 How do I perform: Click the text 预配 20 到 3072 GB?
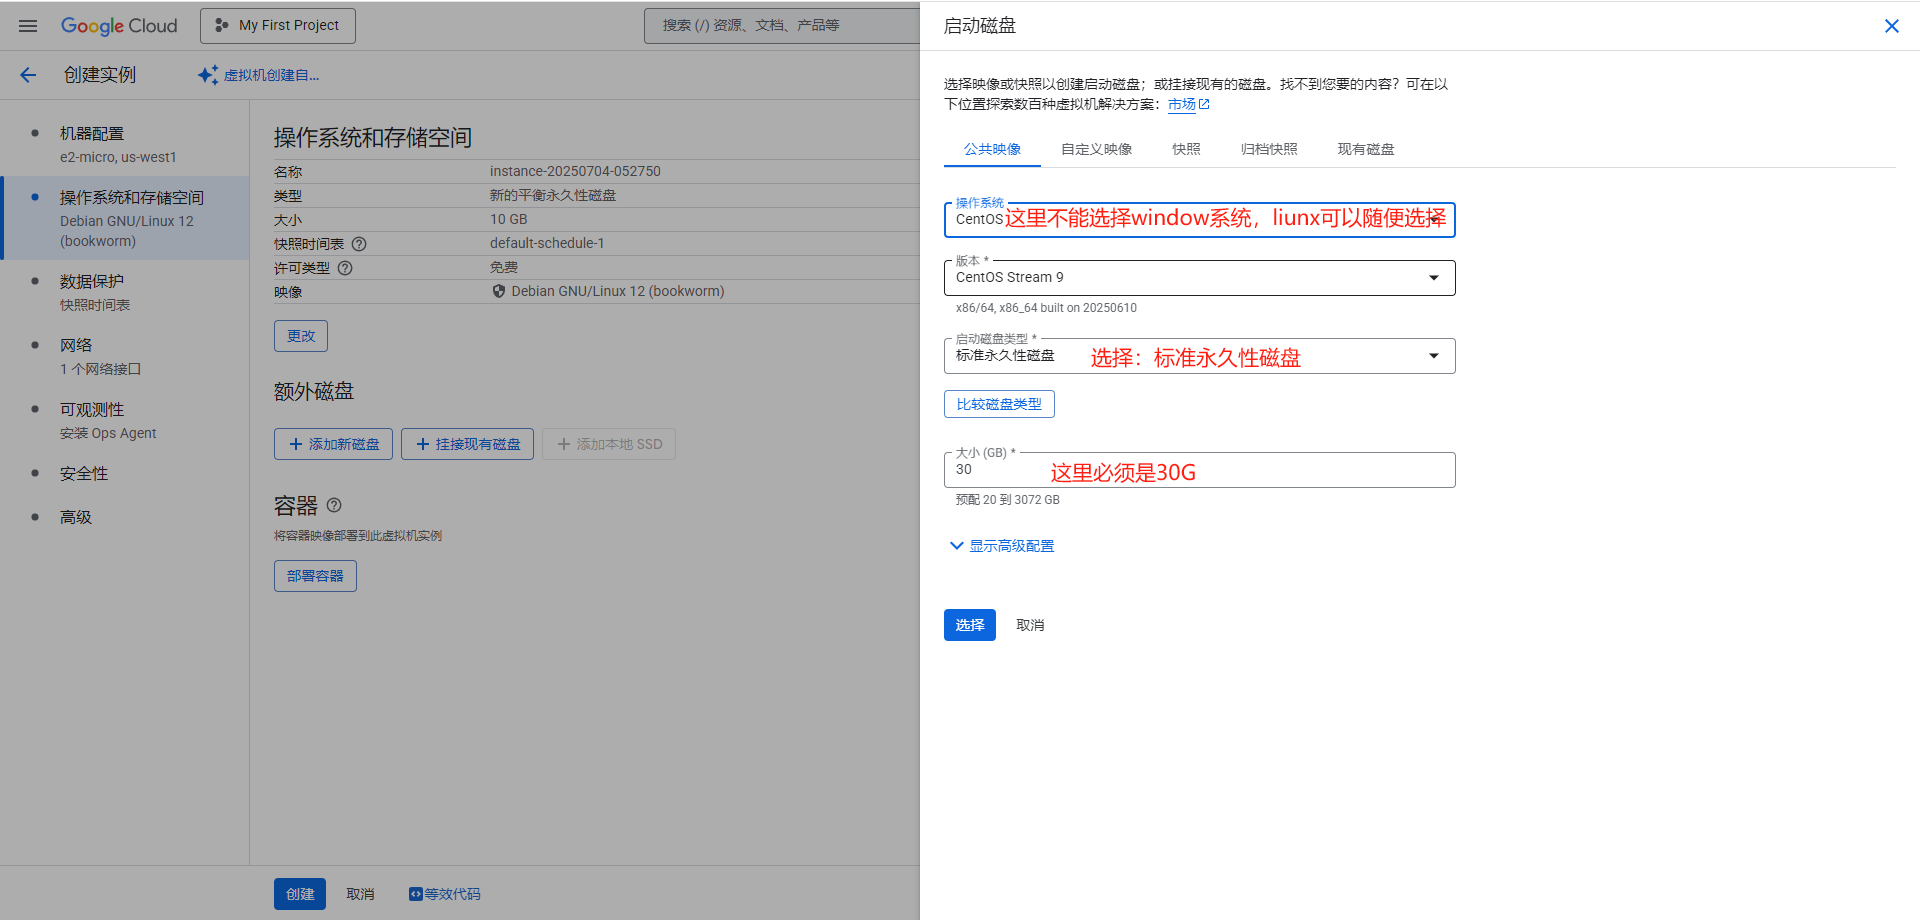(1007, 500)
